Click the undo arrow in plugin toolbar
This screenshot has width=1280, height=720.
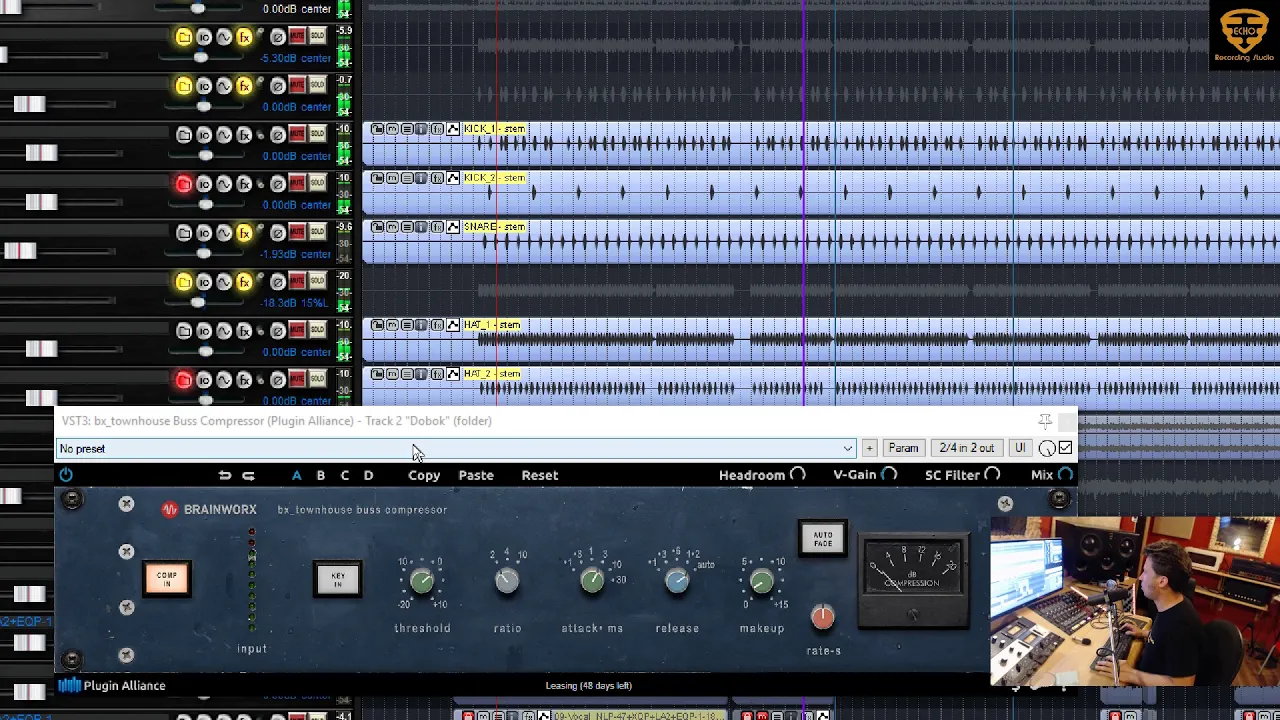click(x=225, y=476)
